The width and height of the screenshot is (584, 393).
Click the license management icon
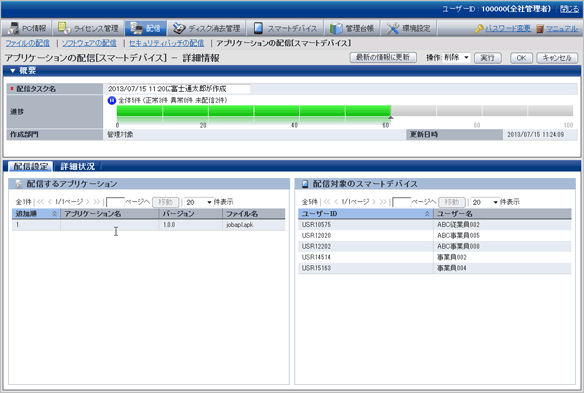[64, 28]
